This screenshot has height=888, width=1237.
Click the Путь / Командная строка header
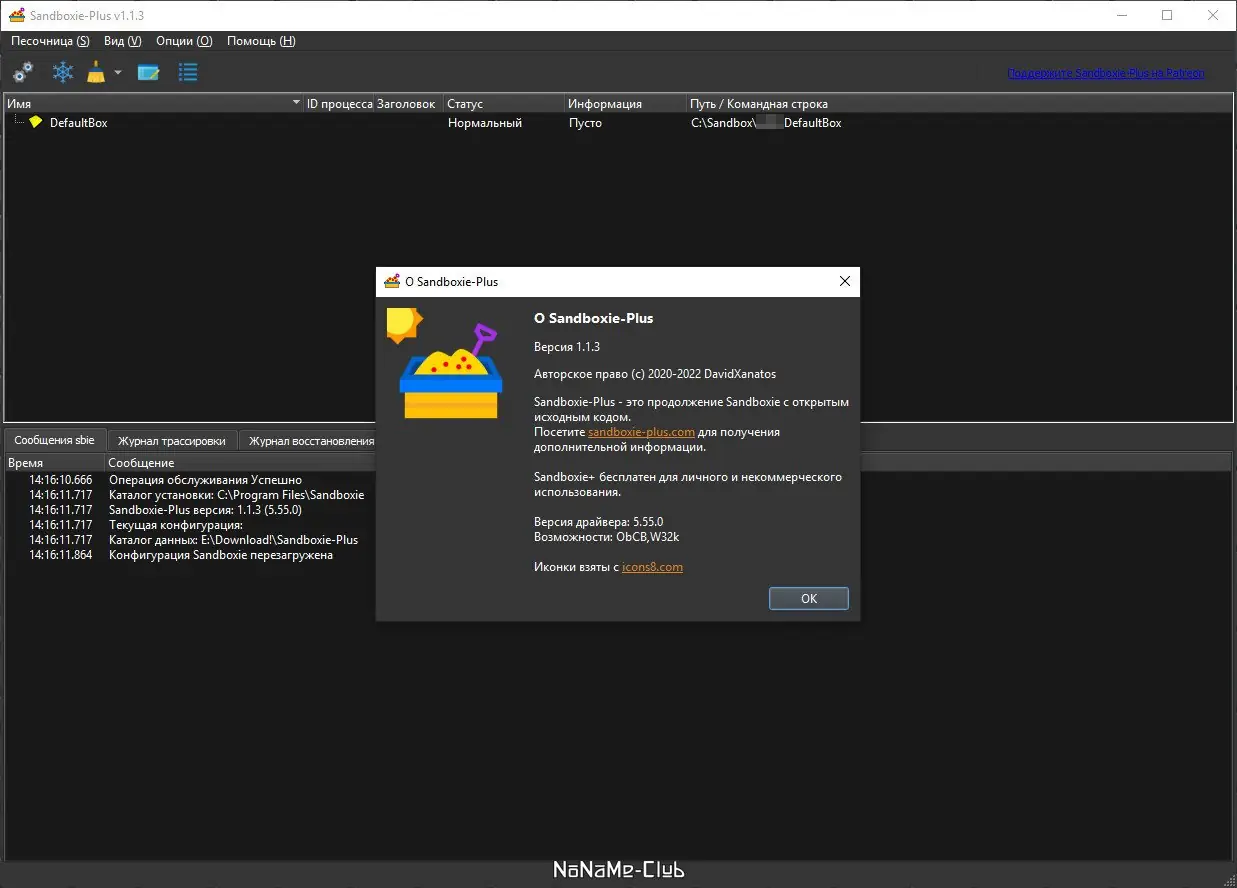[960, 104]
